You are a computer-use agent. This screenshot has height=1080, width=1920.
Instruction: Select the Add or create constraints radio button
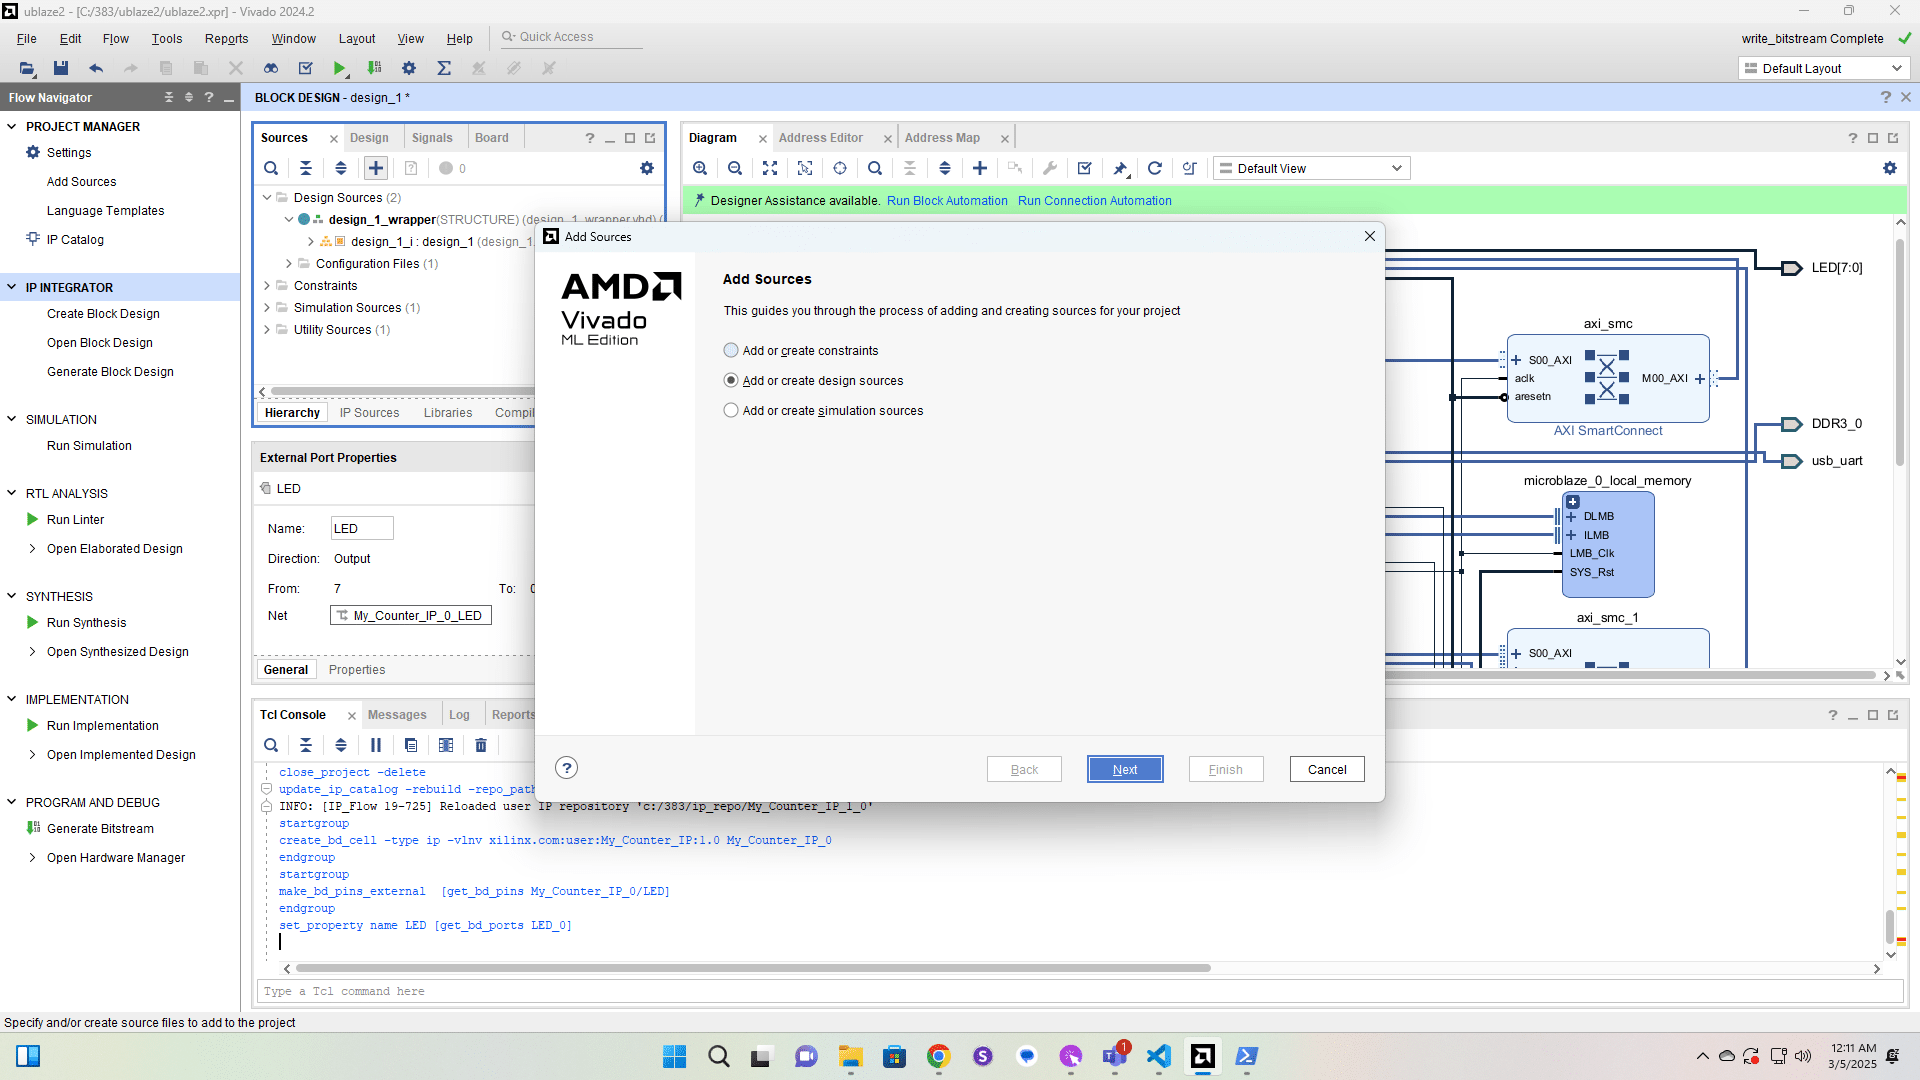(731, 350)
